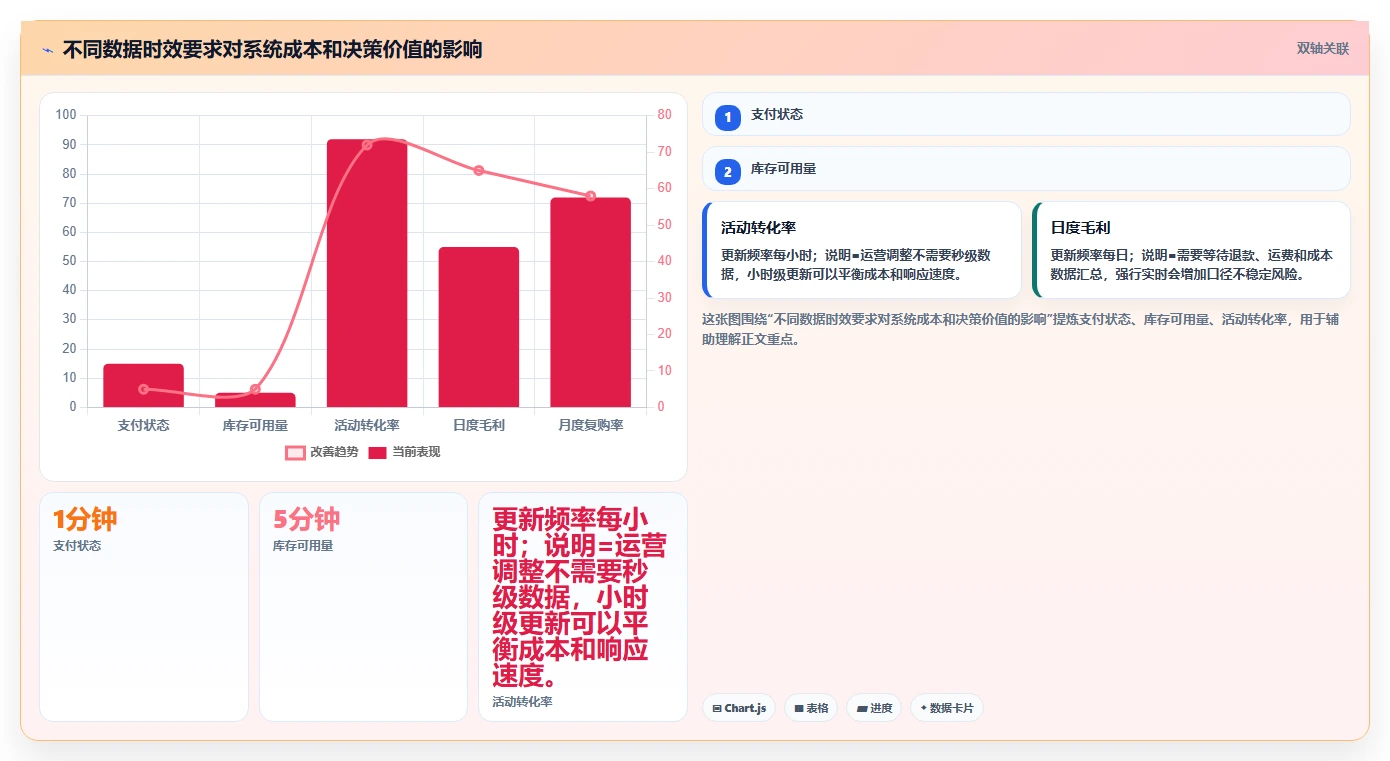Click the lightning icon beside the title
This screenshot has height=761, width=1390.
[47, 49]
